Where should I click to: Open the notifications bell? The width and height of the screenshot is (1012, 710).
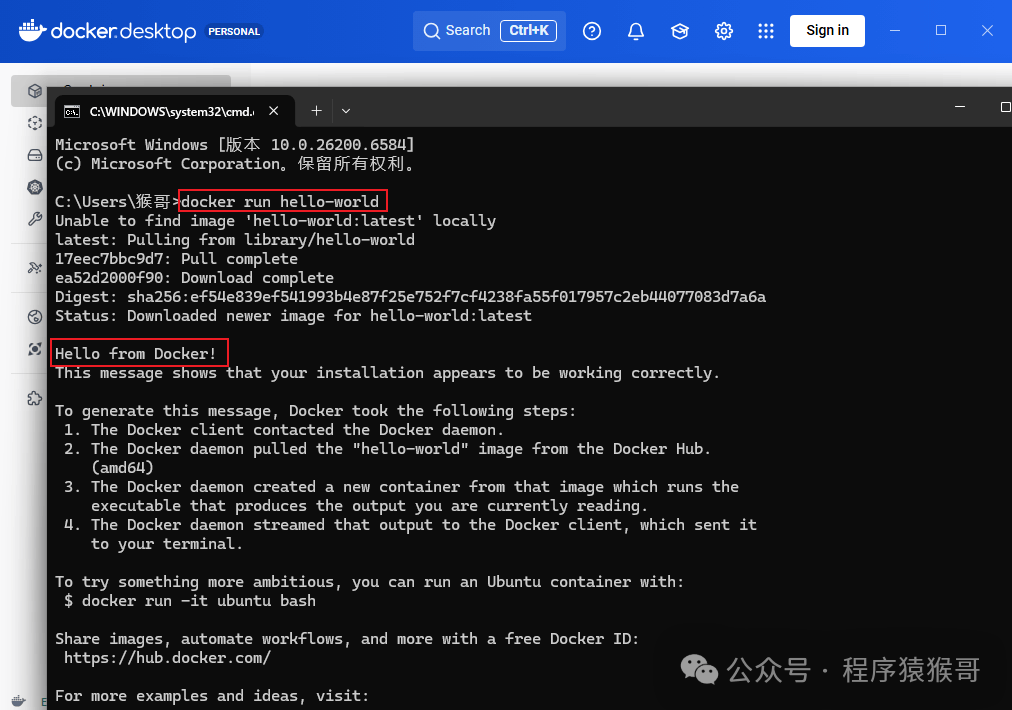coord(636,31)
